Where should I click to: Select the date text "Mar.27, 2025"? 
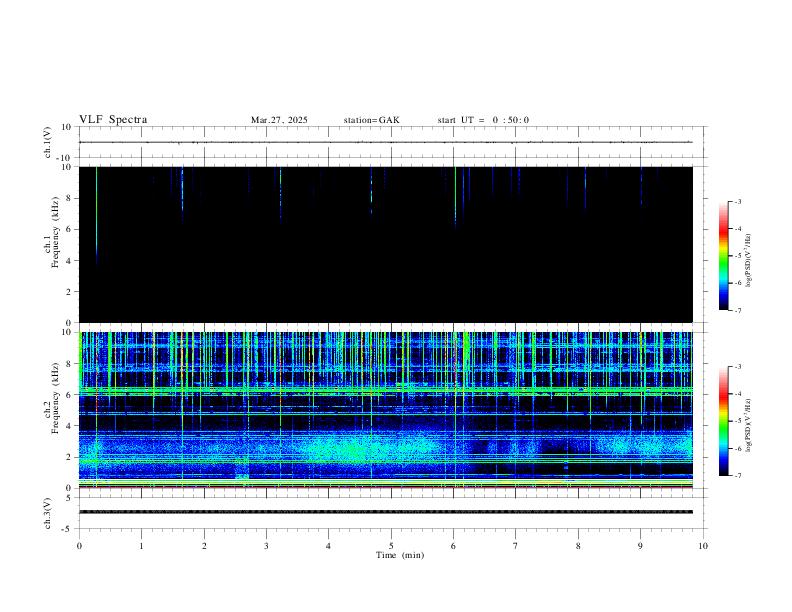(279, 120)
